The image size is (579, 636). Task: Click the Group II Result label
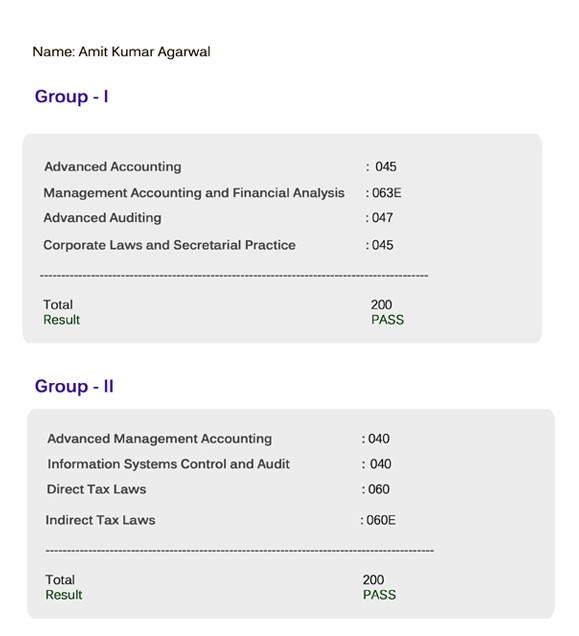click(64, 595)
